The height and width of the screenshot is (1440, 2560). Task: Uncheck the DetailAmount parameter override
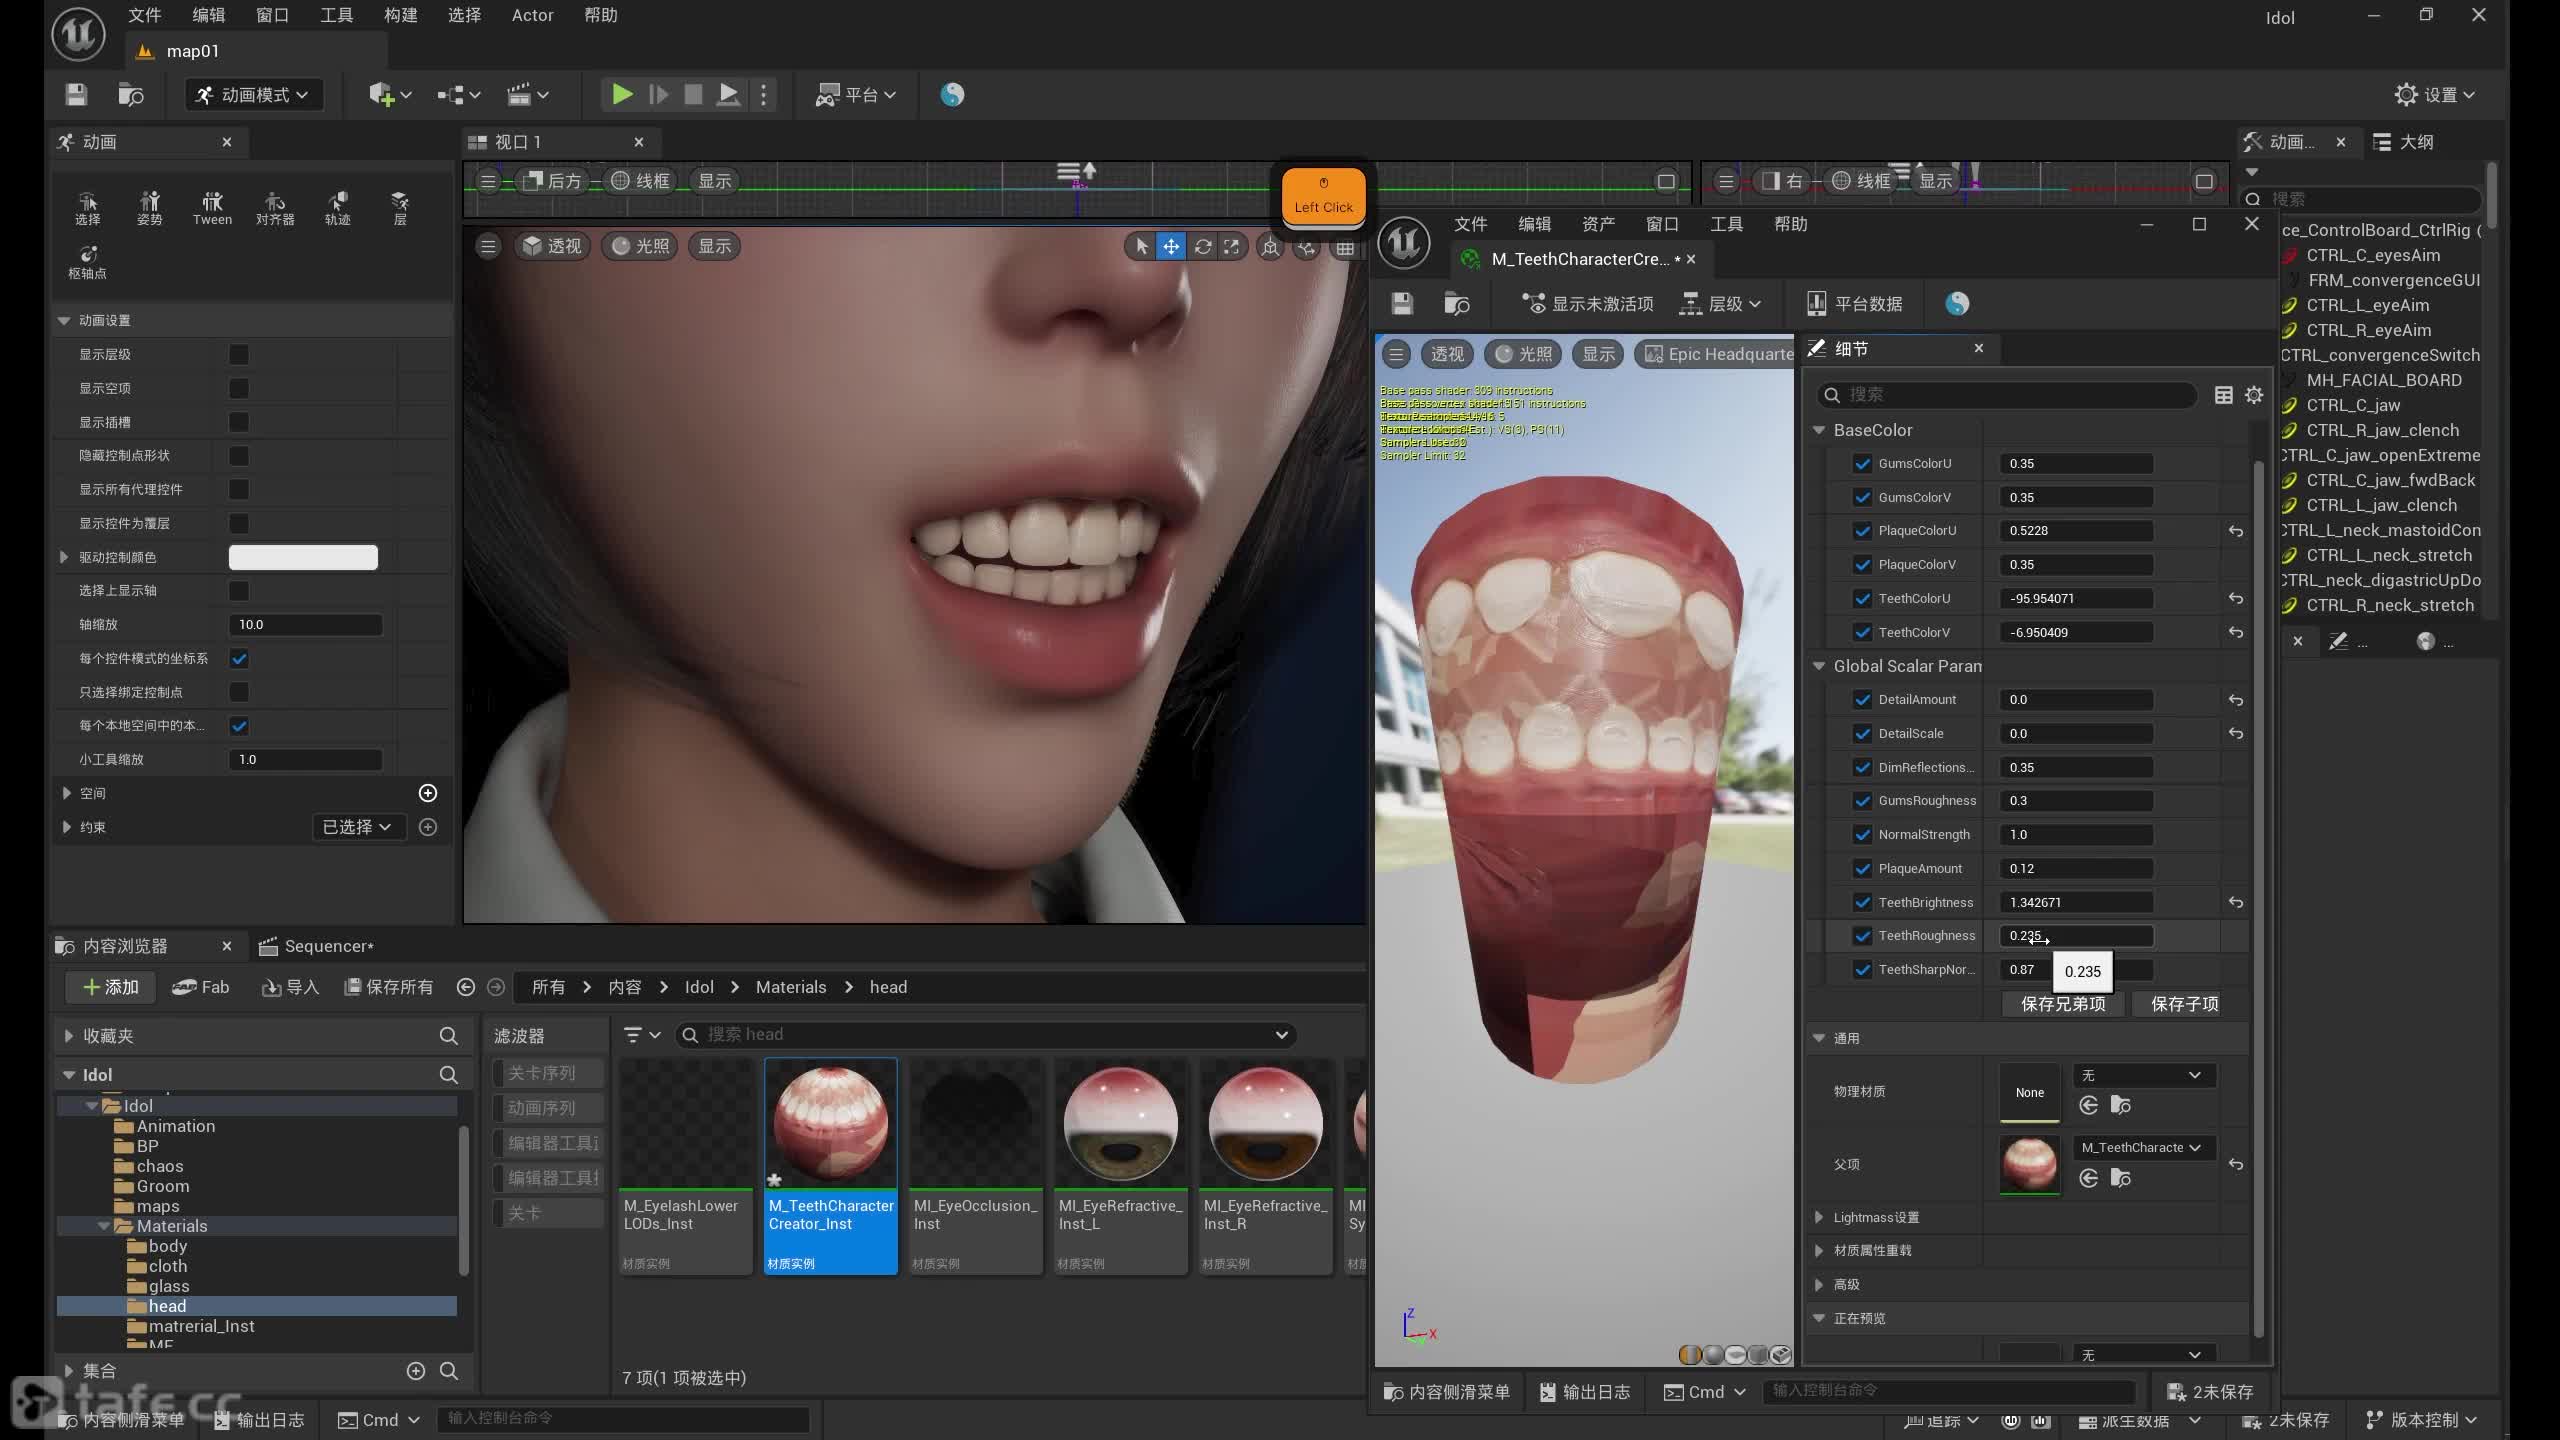[x=1862, y=699]
